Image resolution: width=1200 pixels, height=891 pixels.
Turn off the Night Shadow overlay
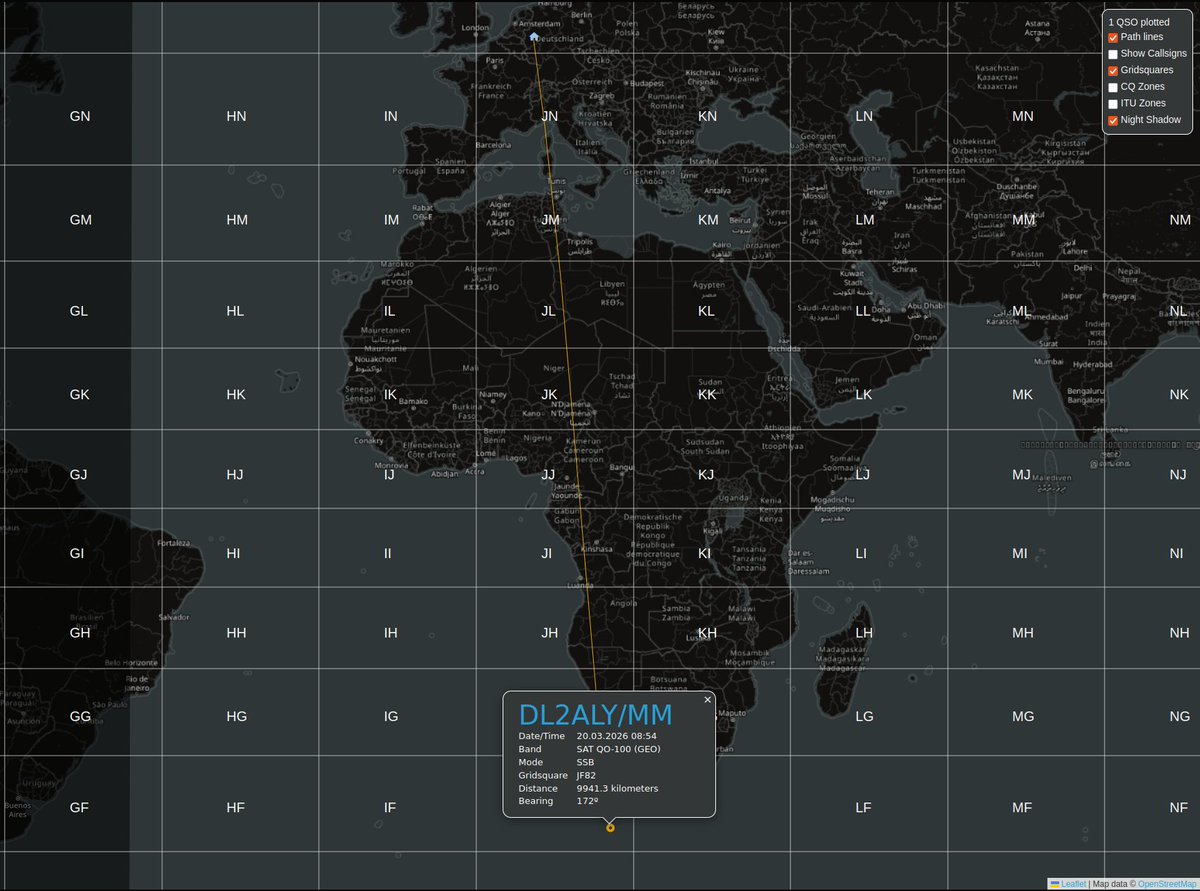[x=1113, y=121]
